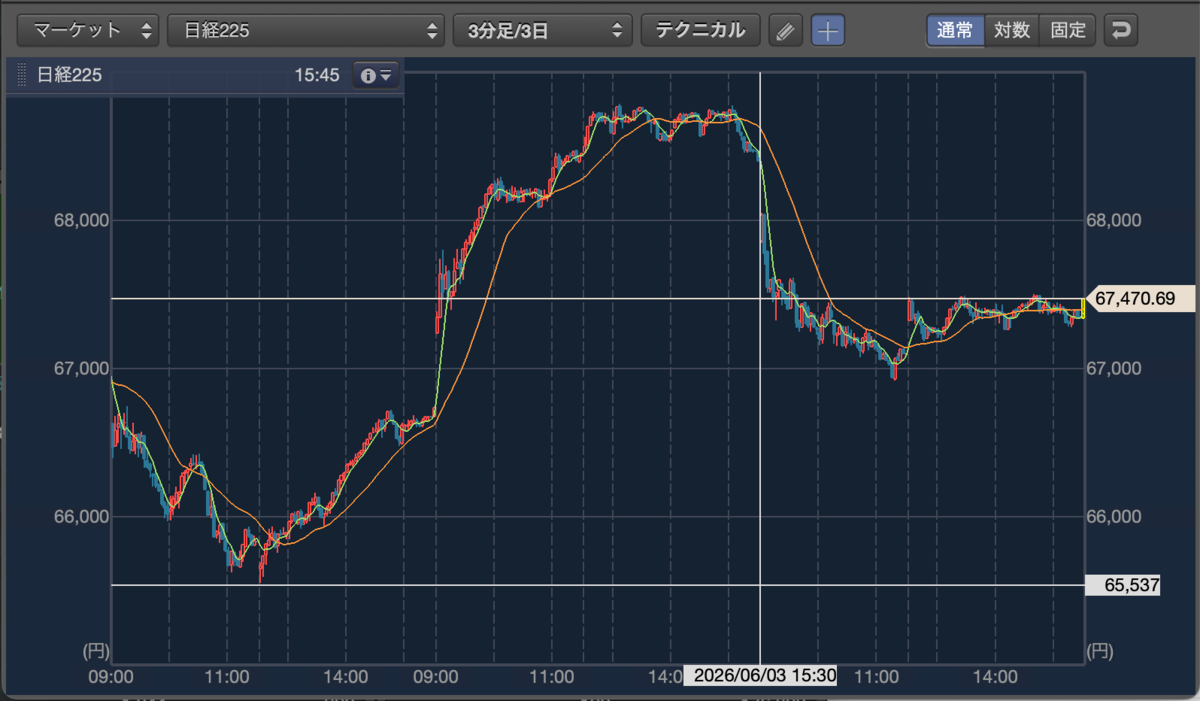Viewport: 1200px width, 701px height.
Task: Click the left-axis 67,000 label
Action: tap(80, 368)
